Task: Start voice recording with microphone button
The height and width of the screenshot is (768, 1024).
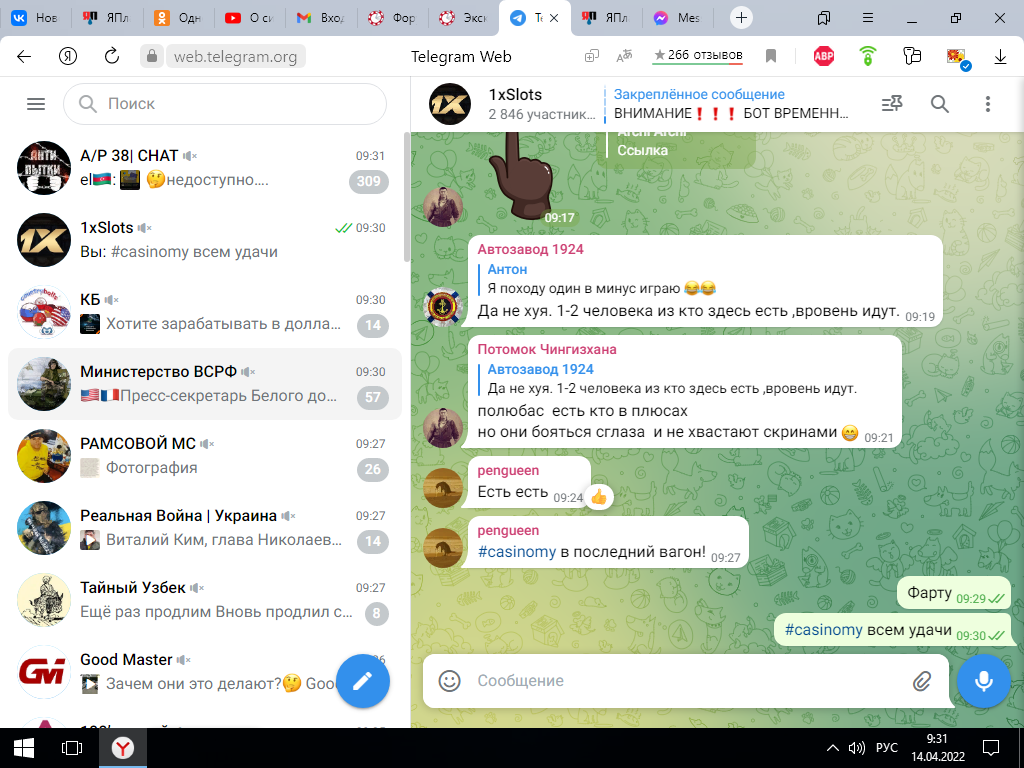Action: coord(984,681)
